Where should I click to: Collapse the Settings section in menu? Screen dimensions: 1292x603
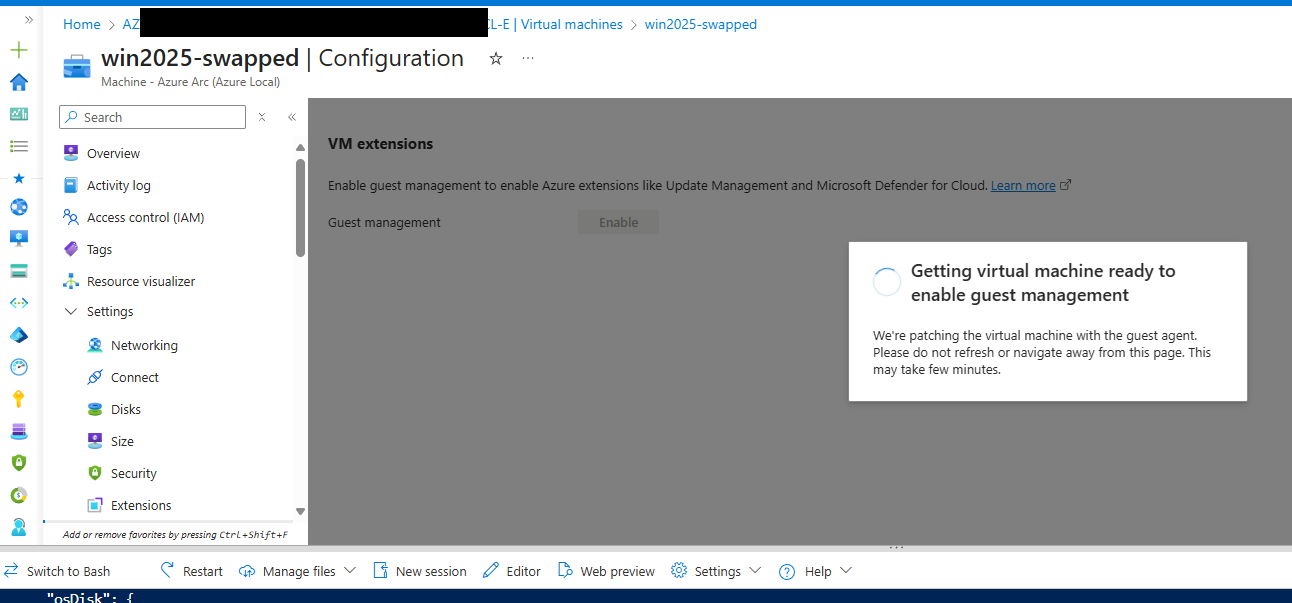pos(71,312)
